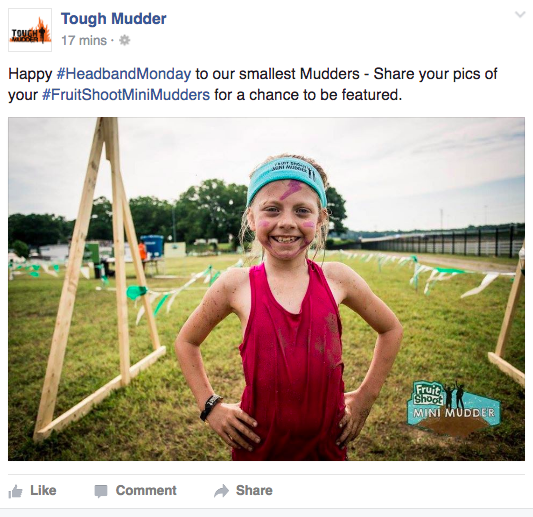Click the Share text button
This screenshot has width=533, height=517.
254,490
